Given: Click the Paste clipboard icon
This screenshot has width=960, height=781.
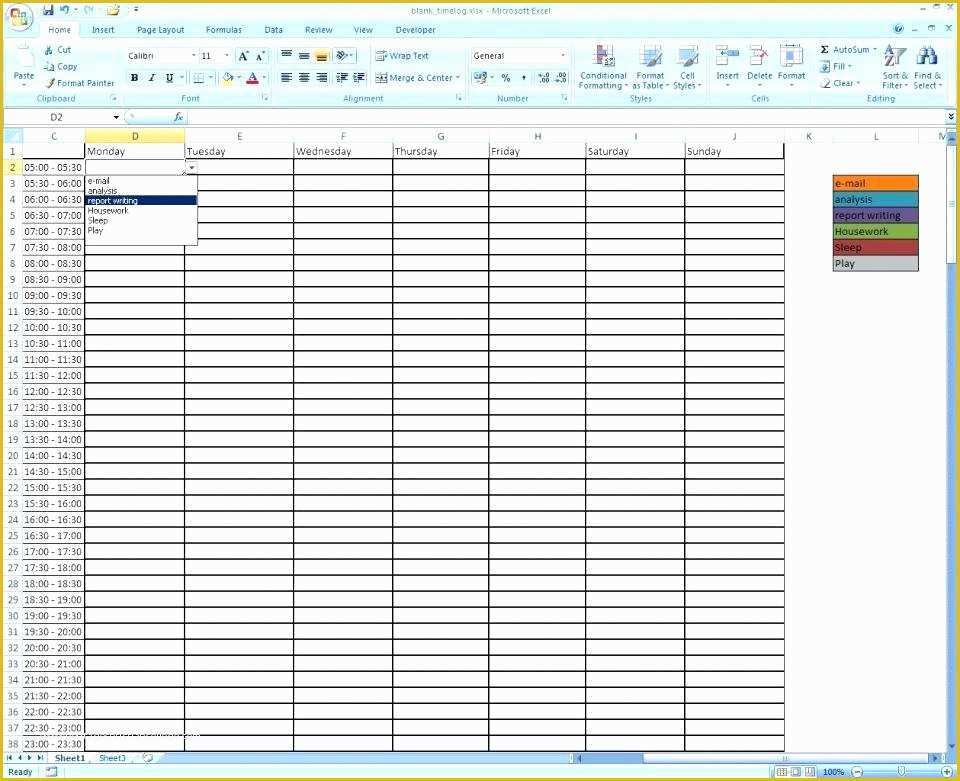Looking at the screenshot, I should point(24,56).
